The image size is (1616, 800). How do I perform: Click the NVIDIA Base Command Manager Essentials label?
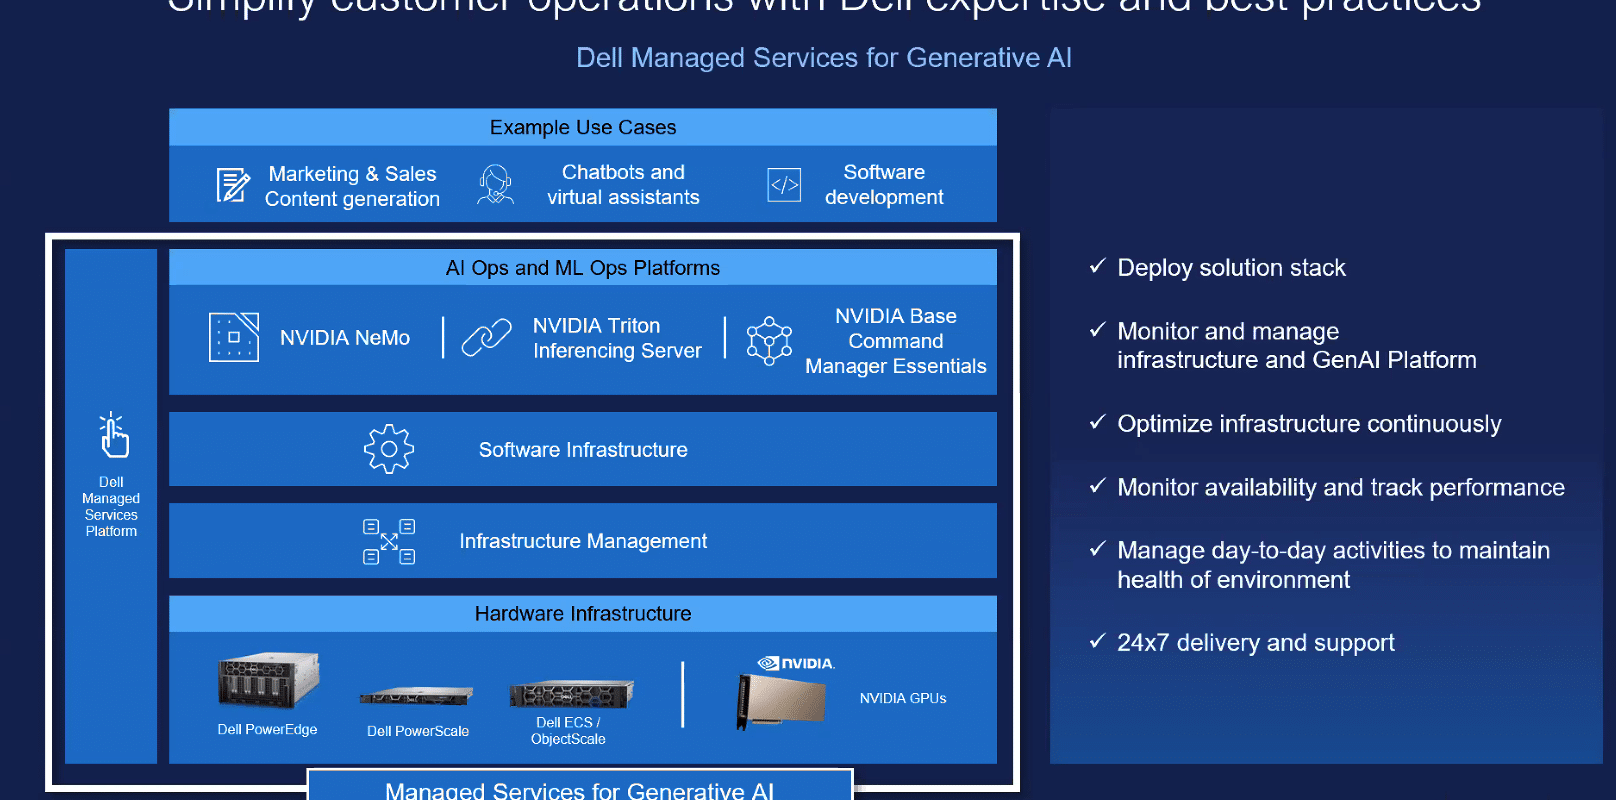896,341
